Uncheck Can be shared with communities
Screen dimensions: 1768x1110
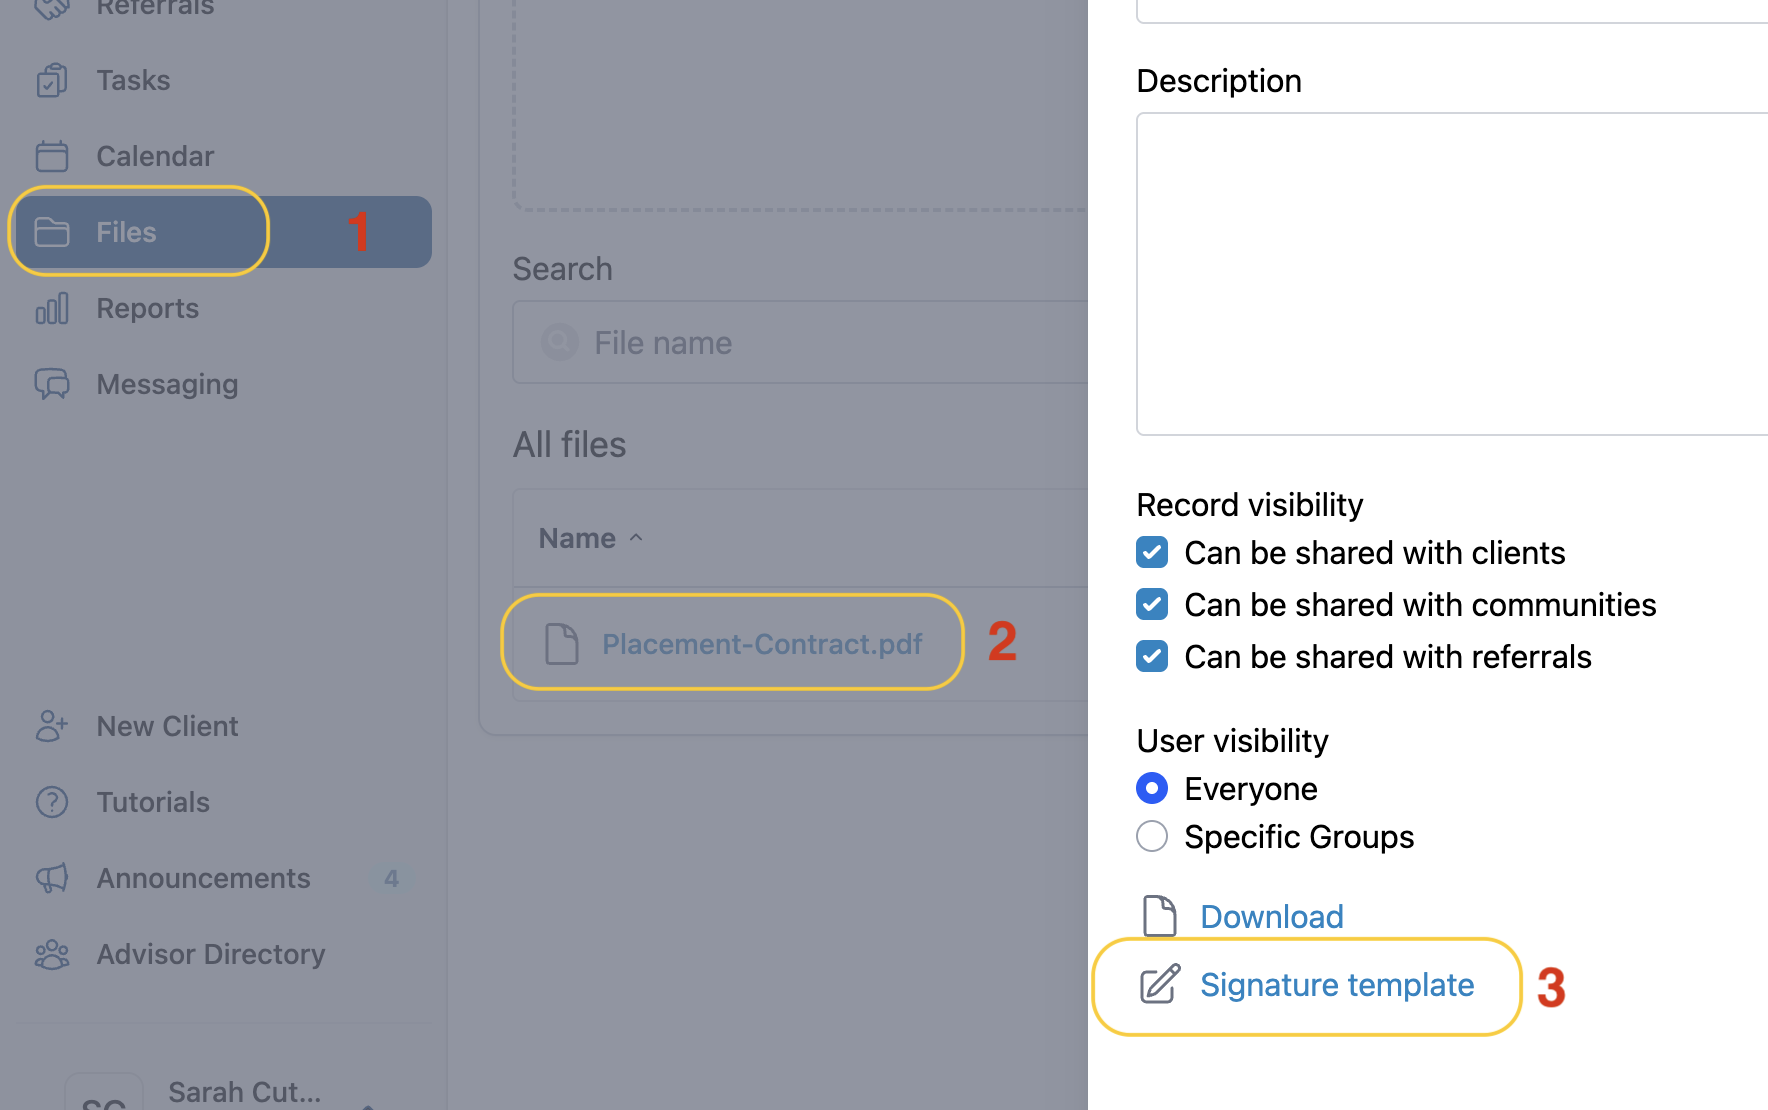point(1152,605)
